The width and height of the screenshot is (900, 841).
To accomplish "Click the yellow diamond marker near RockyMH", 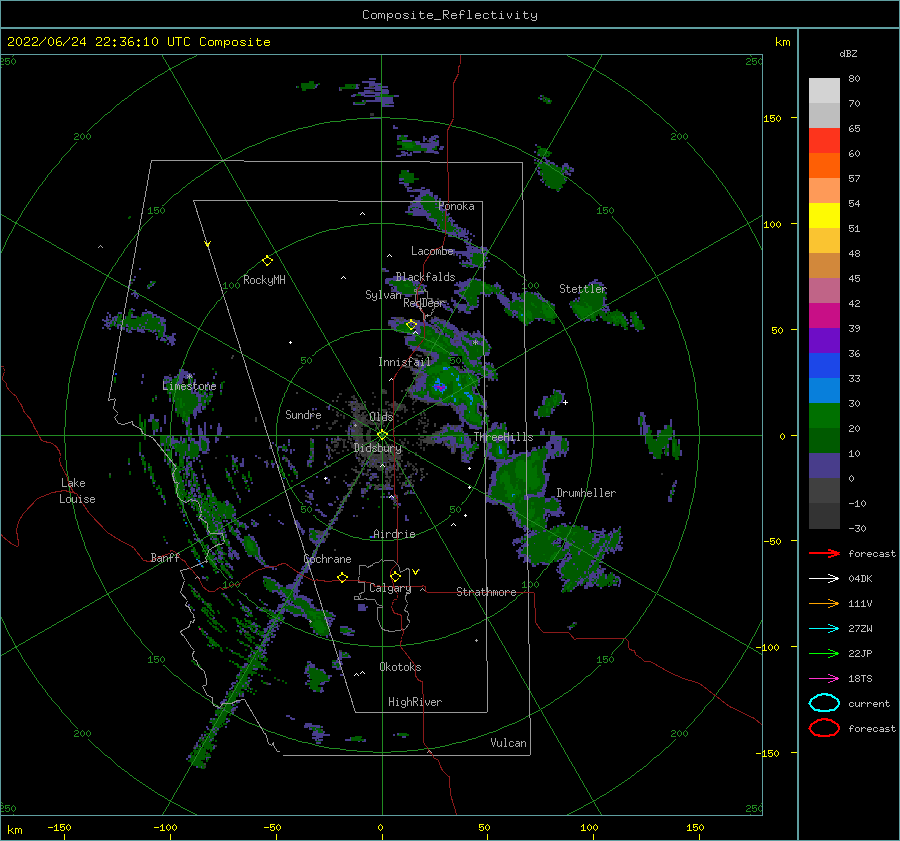I will 267,261.
